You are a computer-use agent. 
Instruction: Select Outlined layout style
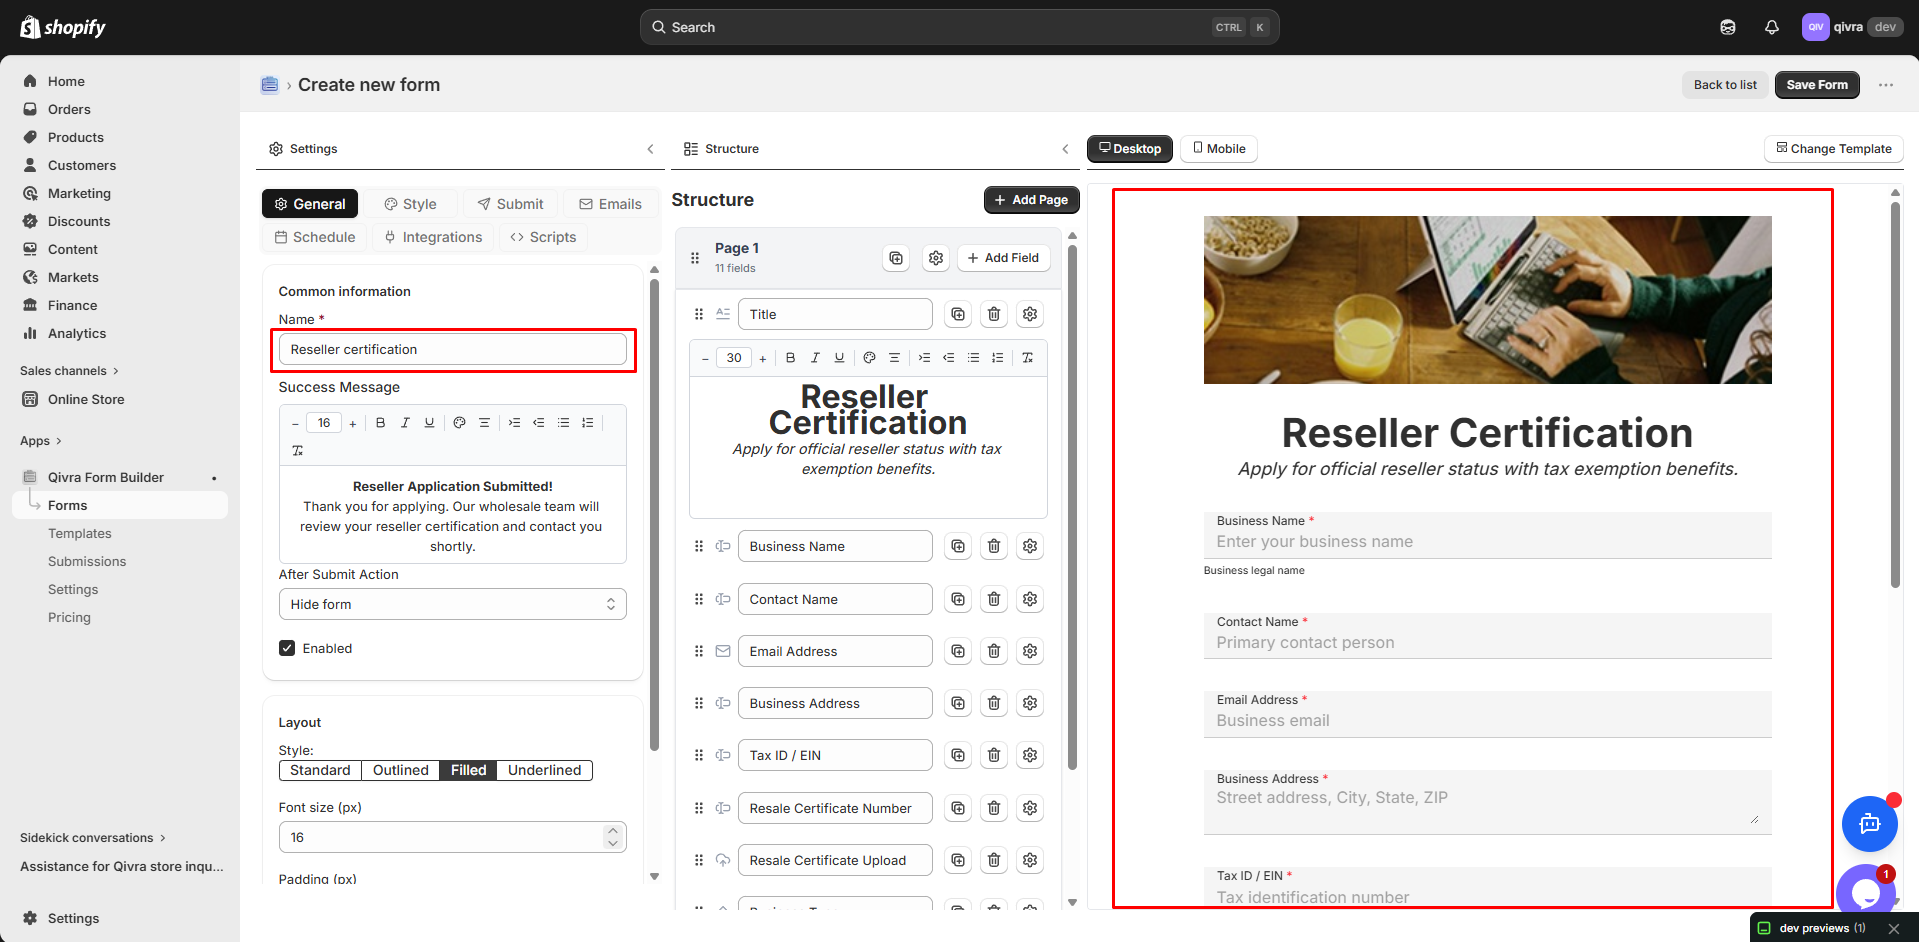(x=400, y=770)
